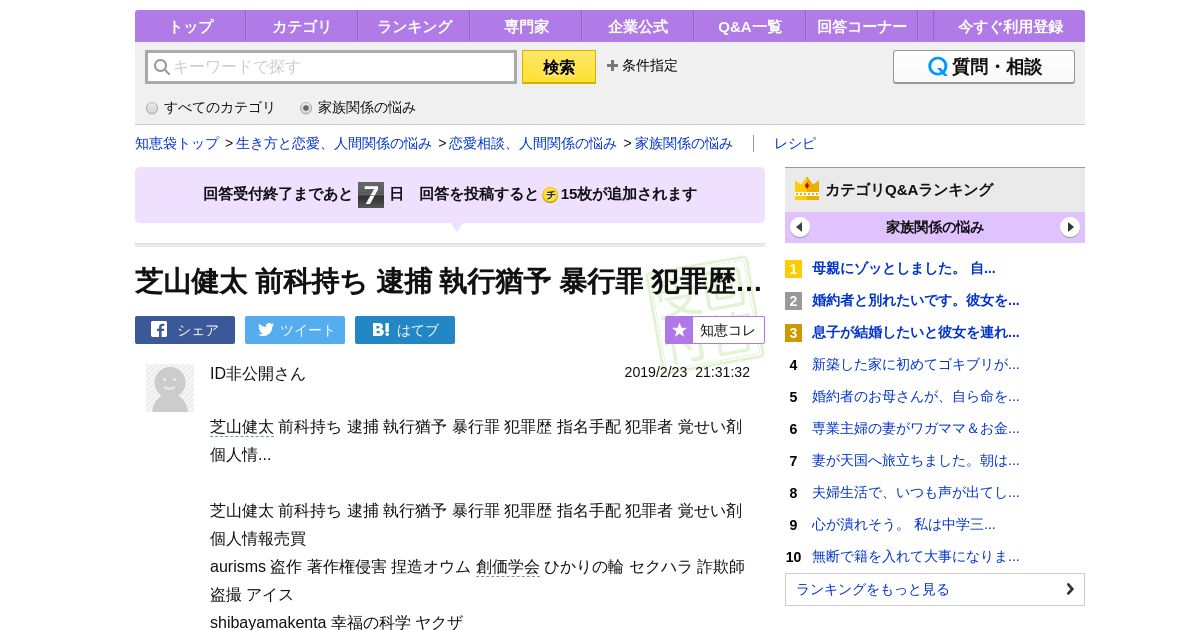
Task: Open the Q&A一覧 navigation tab
Action: coord(750,27)
